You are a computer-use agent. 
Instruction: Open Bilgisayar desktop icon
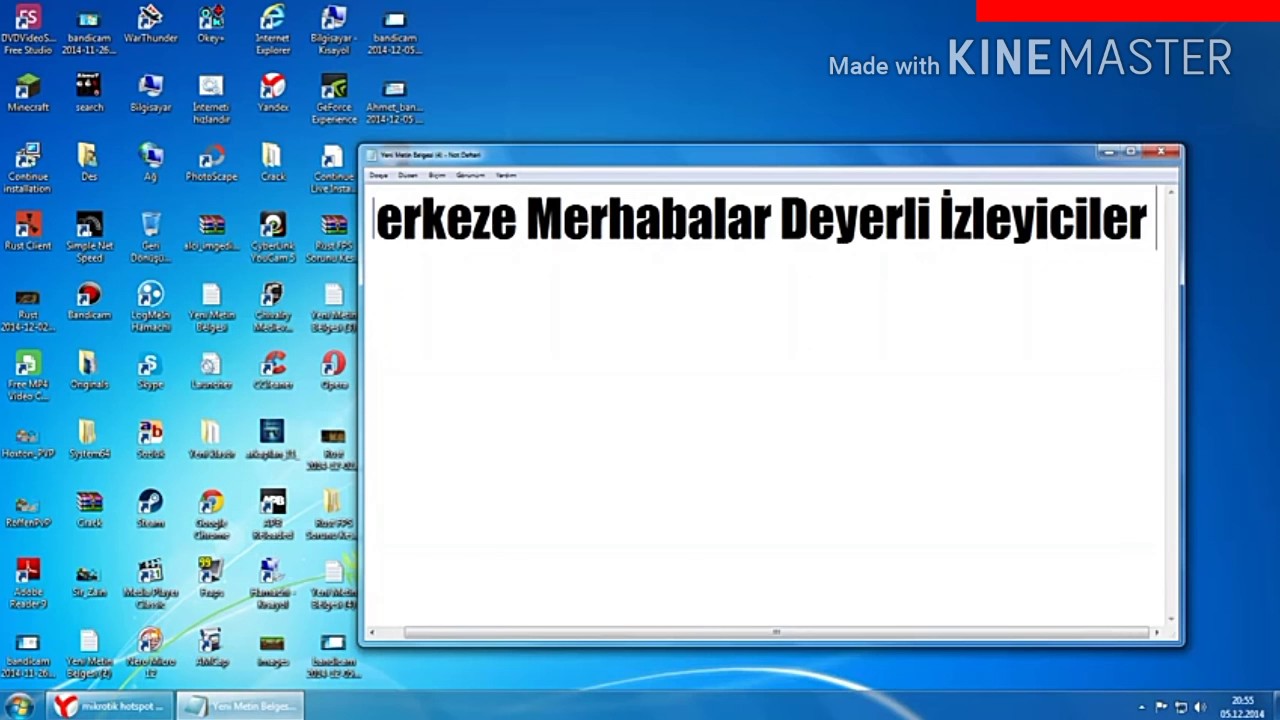click(150, 92)
